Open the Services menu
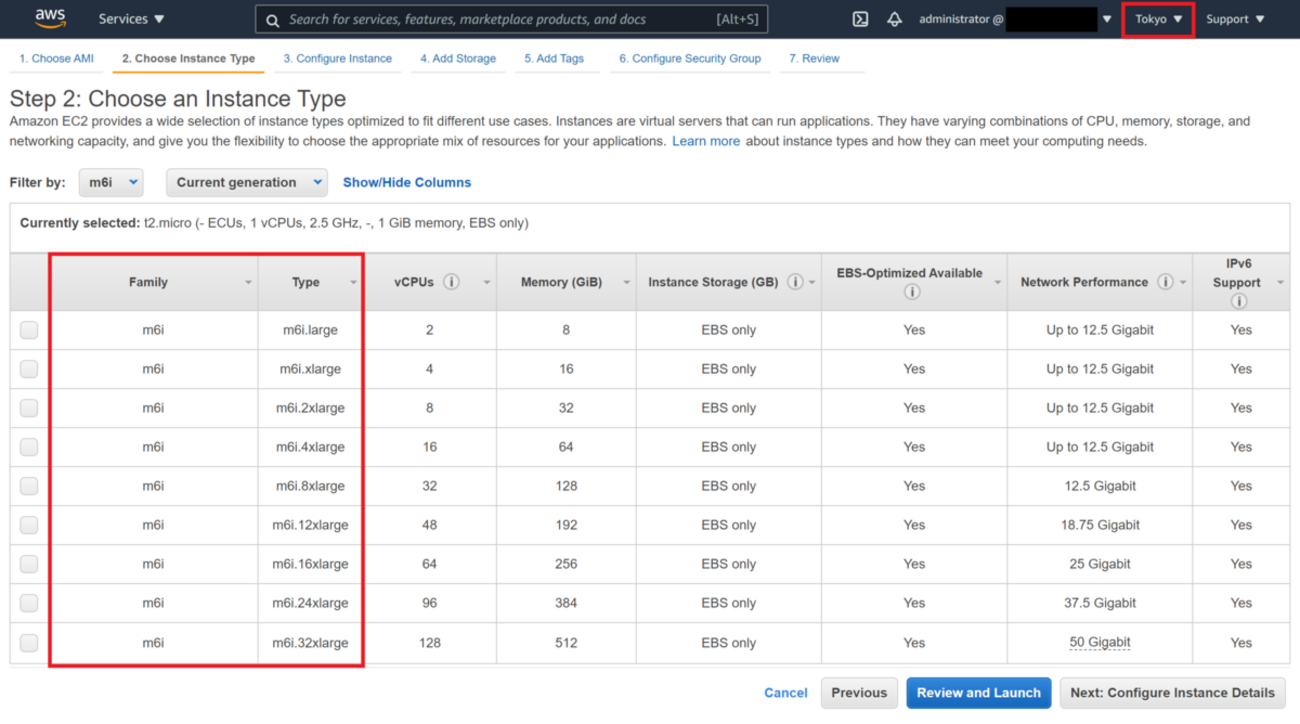Viewport: 1300px width, 724px height. tap(131, 19)
